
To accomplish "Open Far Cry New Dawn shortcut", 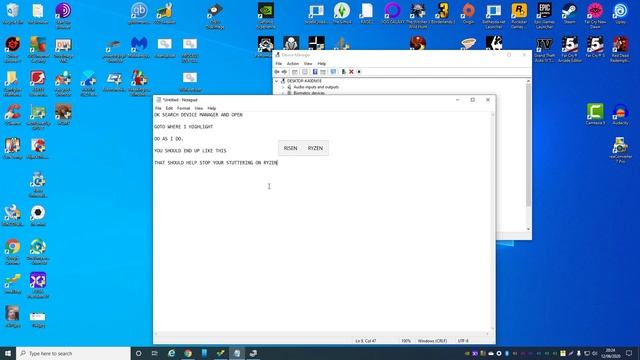I will (x=595, y=16).
